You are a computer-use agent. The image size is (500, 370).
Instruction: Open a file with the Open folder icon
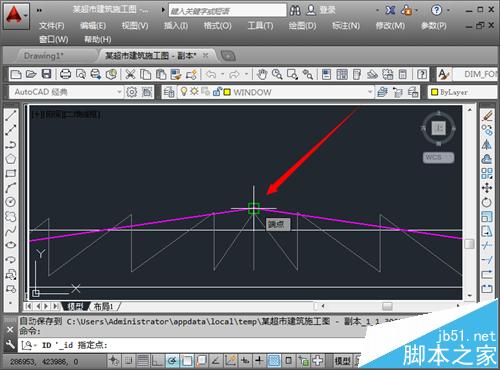pos(31,74)
